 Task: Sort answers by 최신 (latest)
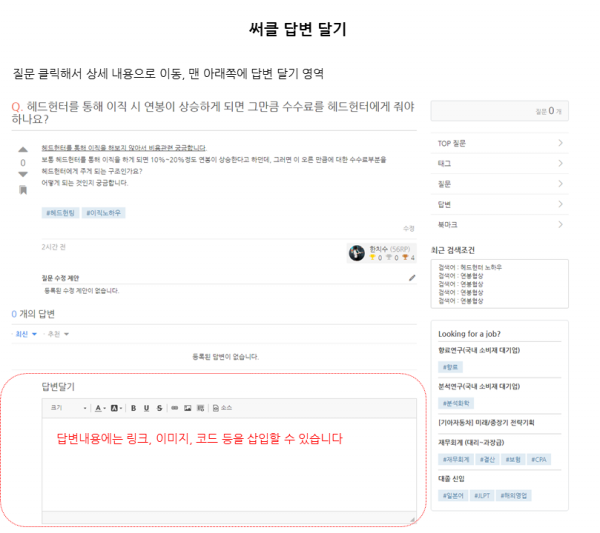click(24, 333)
